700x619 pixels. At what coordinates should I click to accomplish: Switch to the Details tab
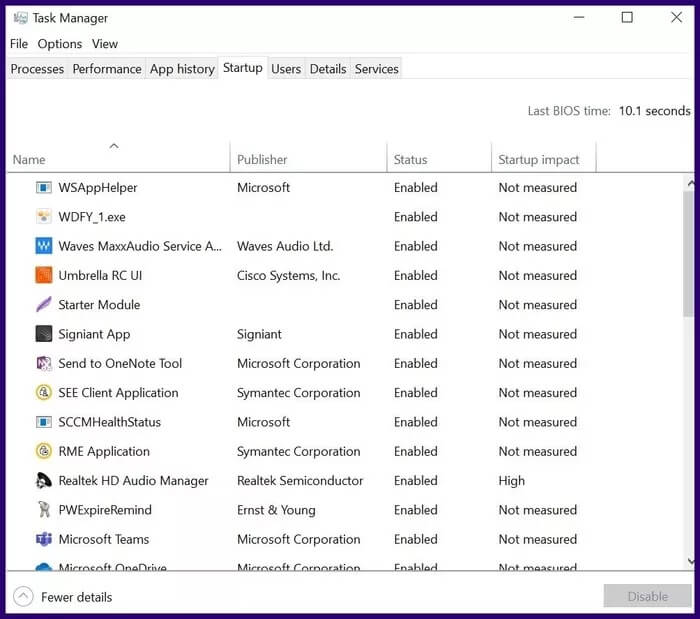[x=328, y=69]
